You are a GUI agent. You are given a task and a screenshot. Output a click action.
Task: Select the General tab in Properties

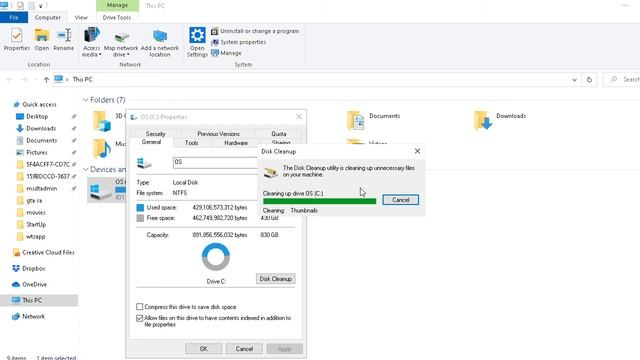151,142
